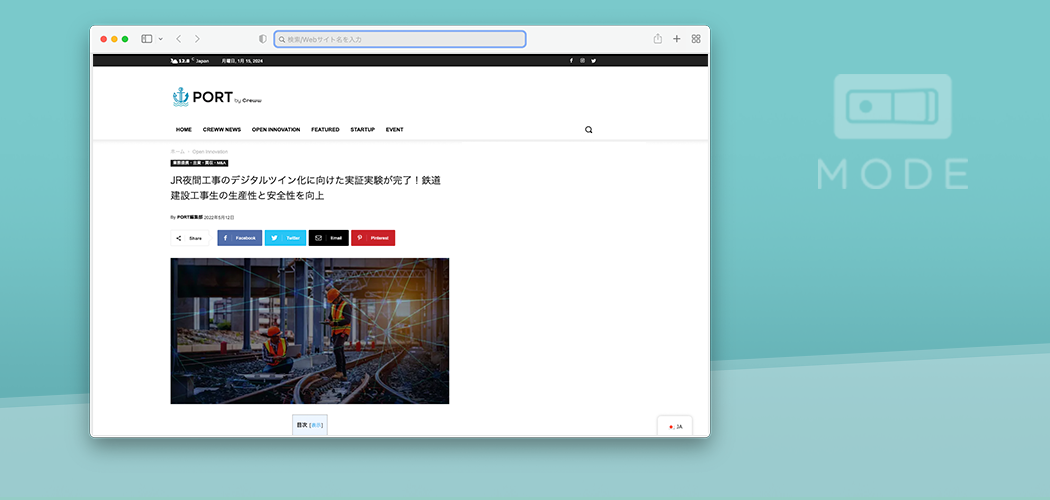
Task: Share article via Pinterest button
Action: click(373, 238)
